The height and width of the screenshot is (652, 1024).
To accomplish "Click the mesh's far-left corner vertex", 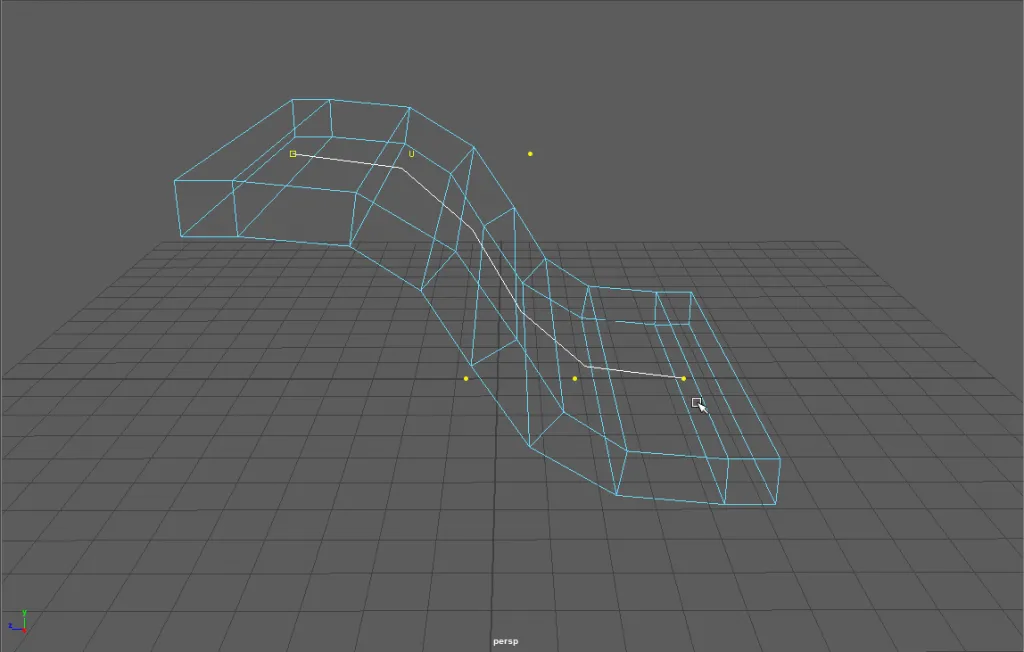I will point(175,181).
